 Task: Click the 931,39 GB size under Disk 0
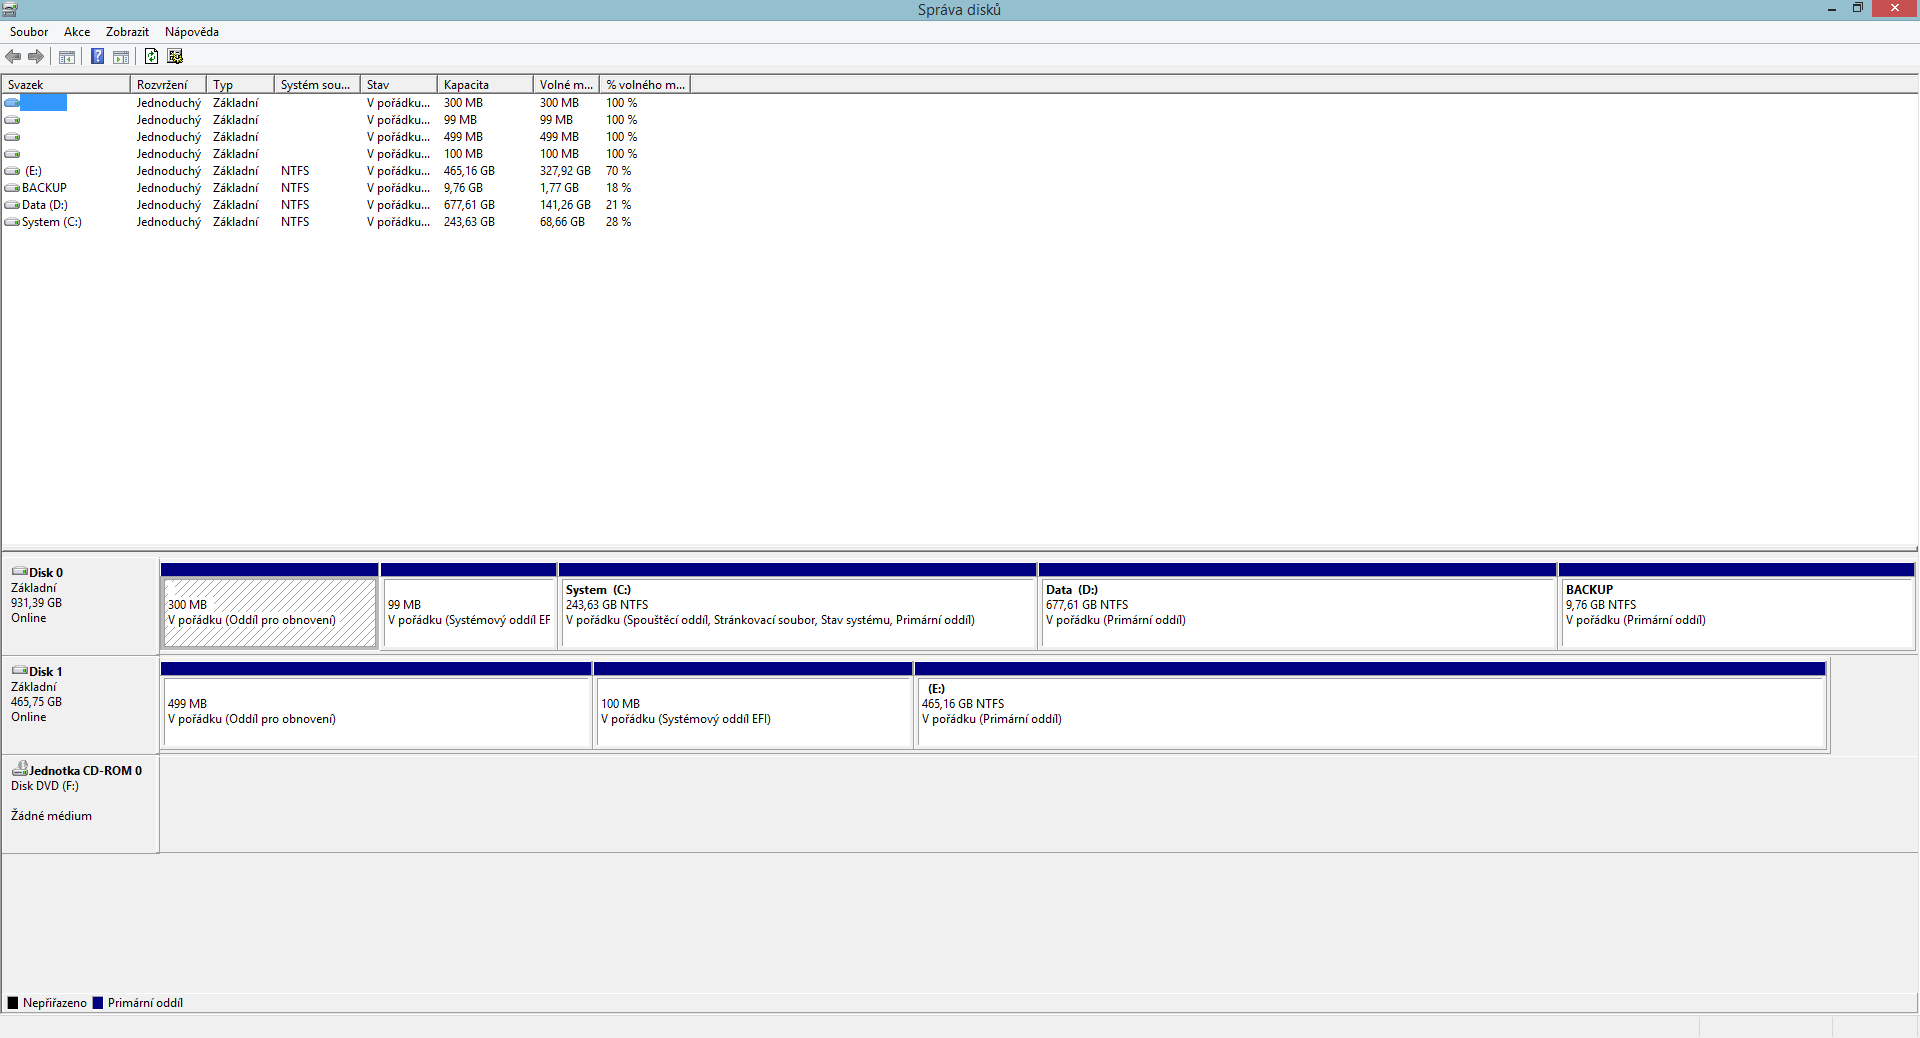point(36,603)
